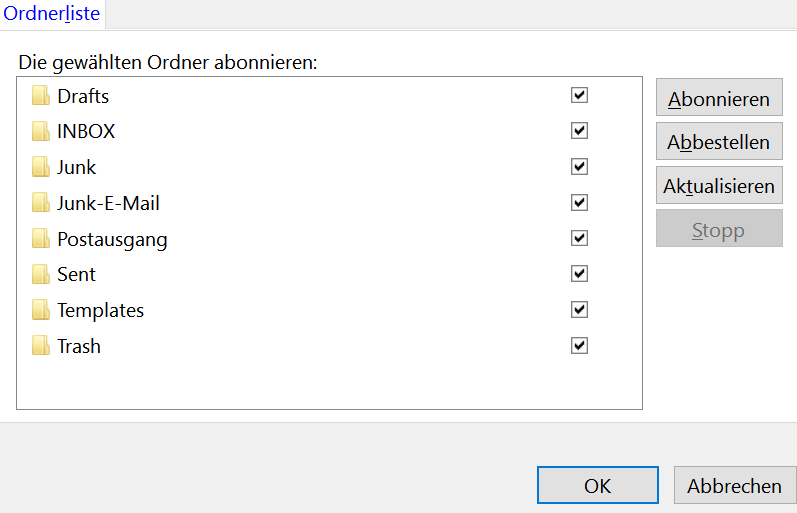The image size is (797, 513).
Task: Click the Drafts folder icon
Action: click(40, 96)
